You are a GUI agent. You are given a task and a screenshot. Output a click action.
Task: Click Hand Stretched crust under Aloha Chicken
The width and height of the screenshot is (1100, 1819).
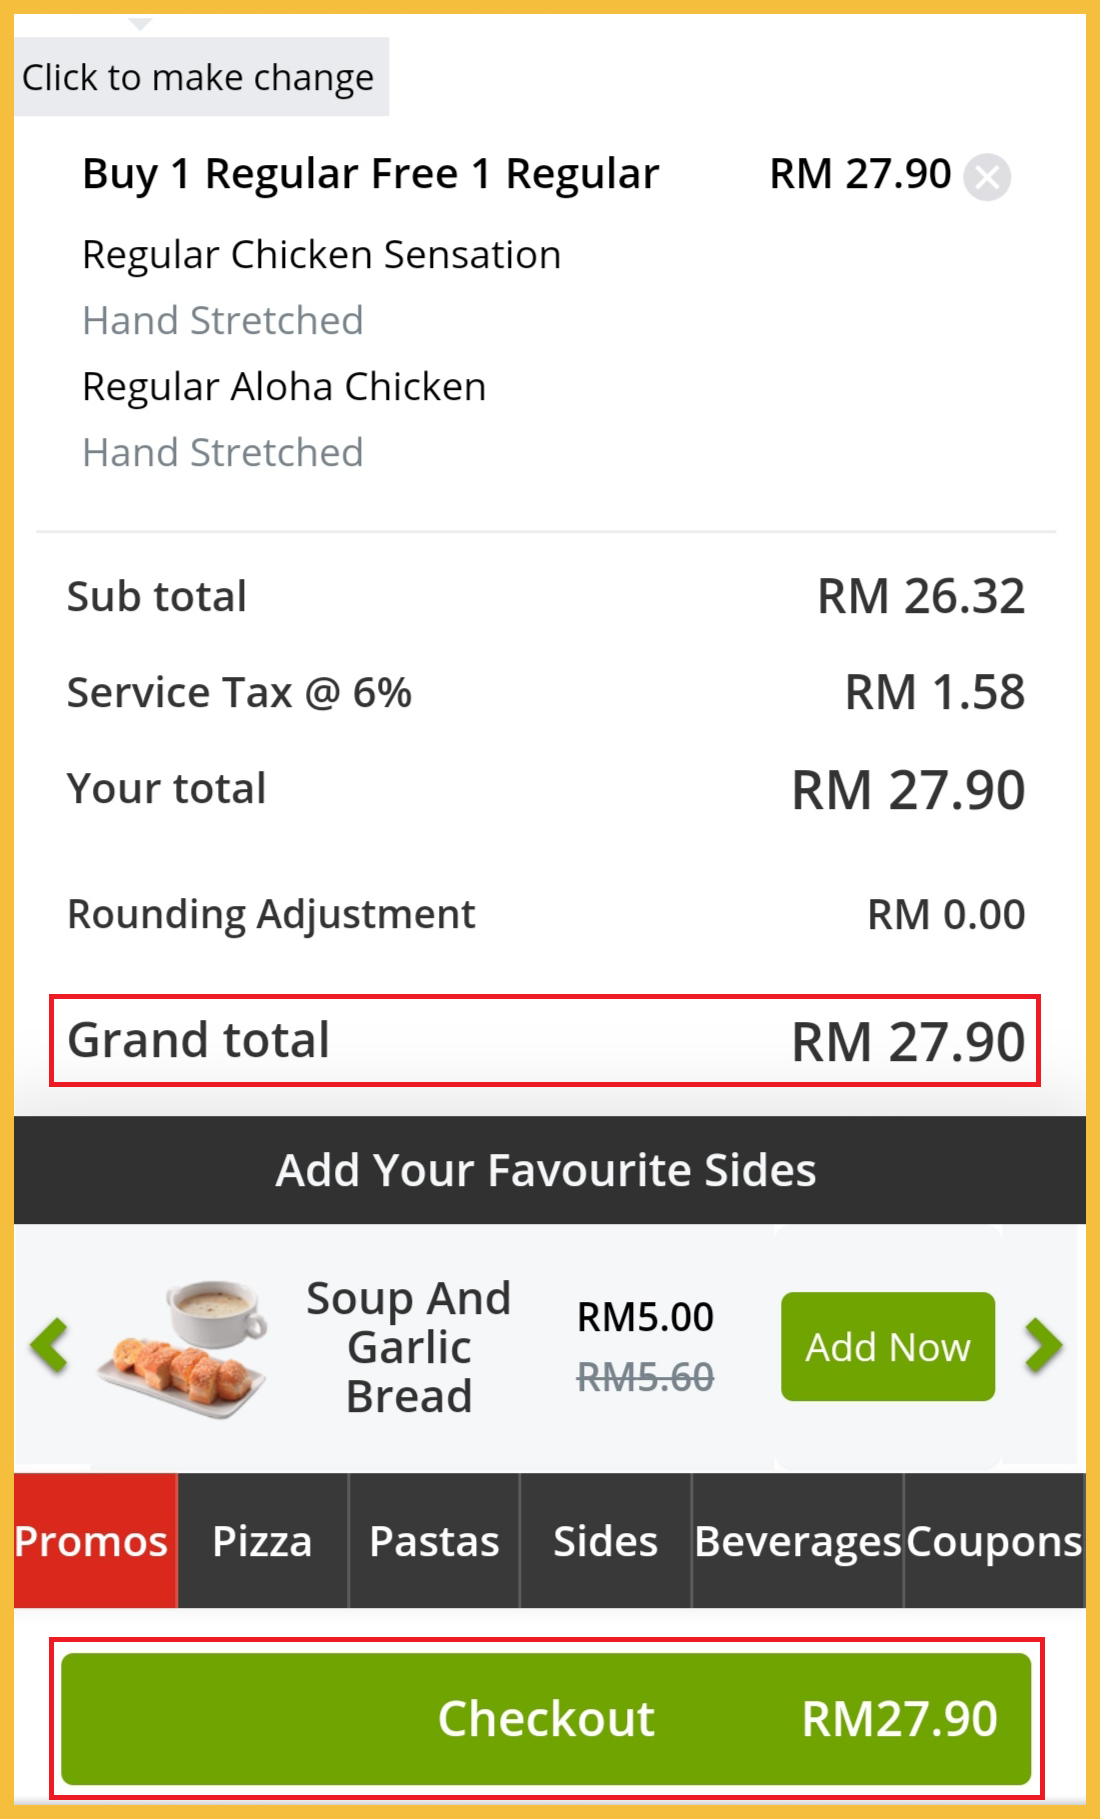(x=222, y=453)
